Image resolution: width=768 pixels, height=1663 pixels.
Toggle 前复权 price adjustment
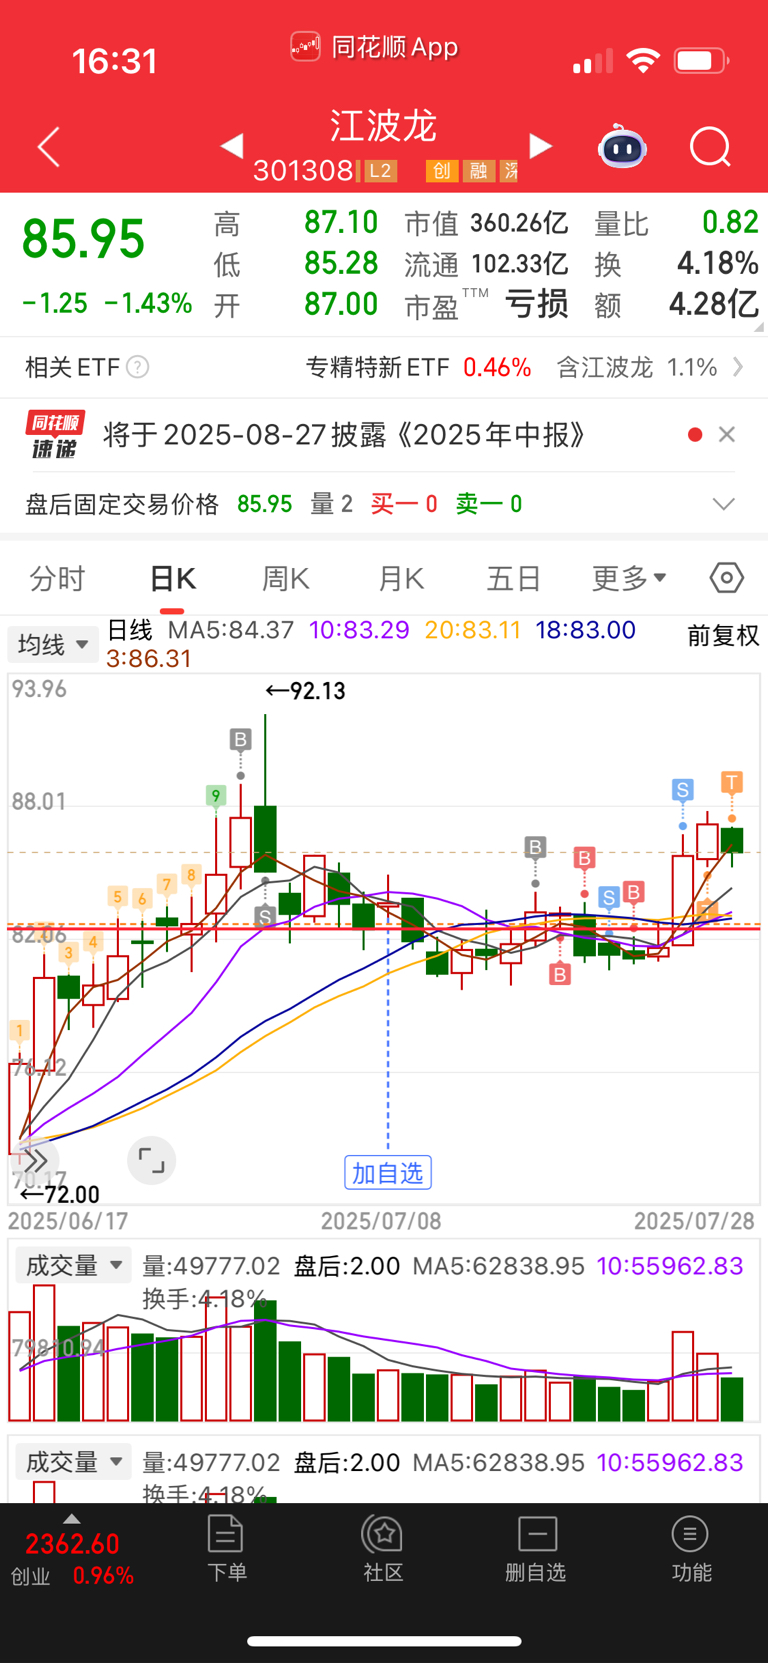click(723, 636)
